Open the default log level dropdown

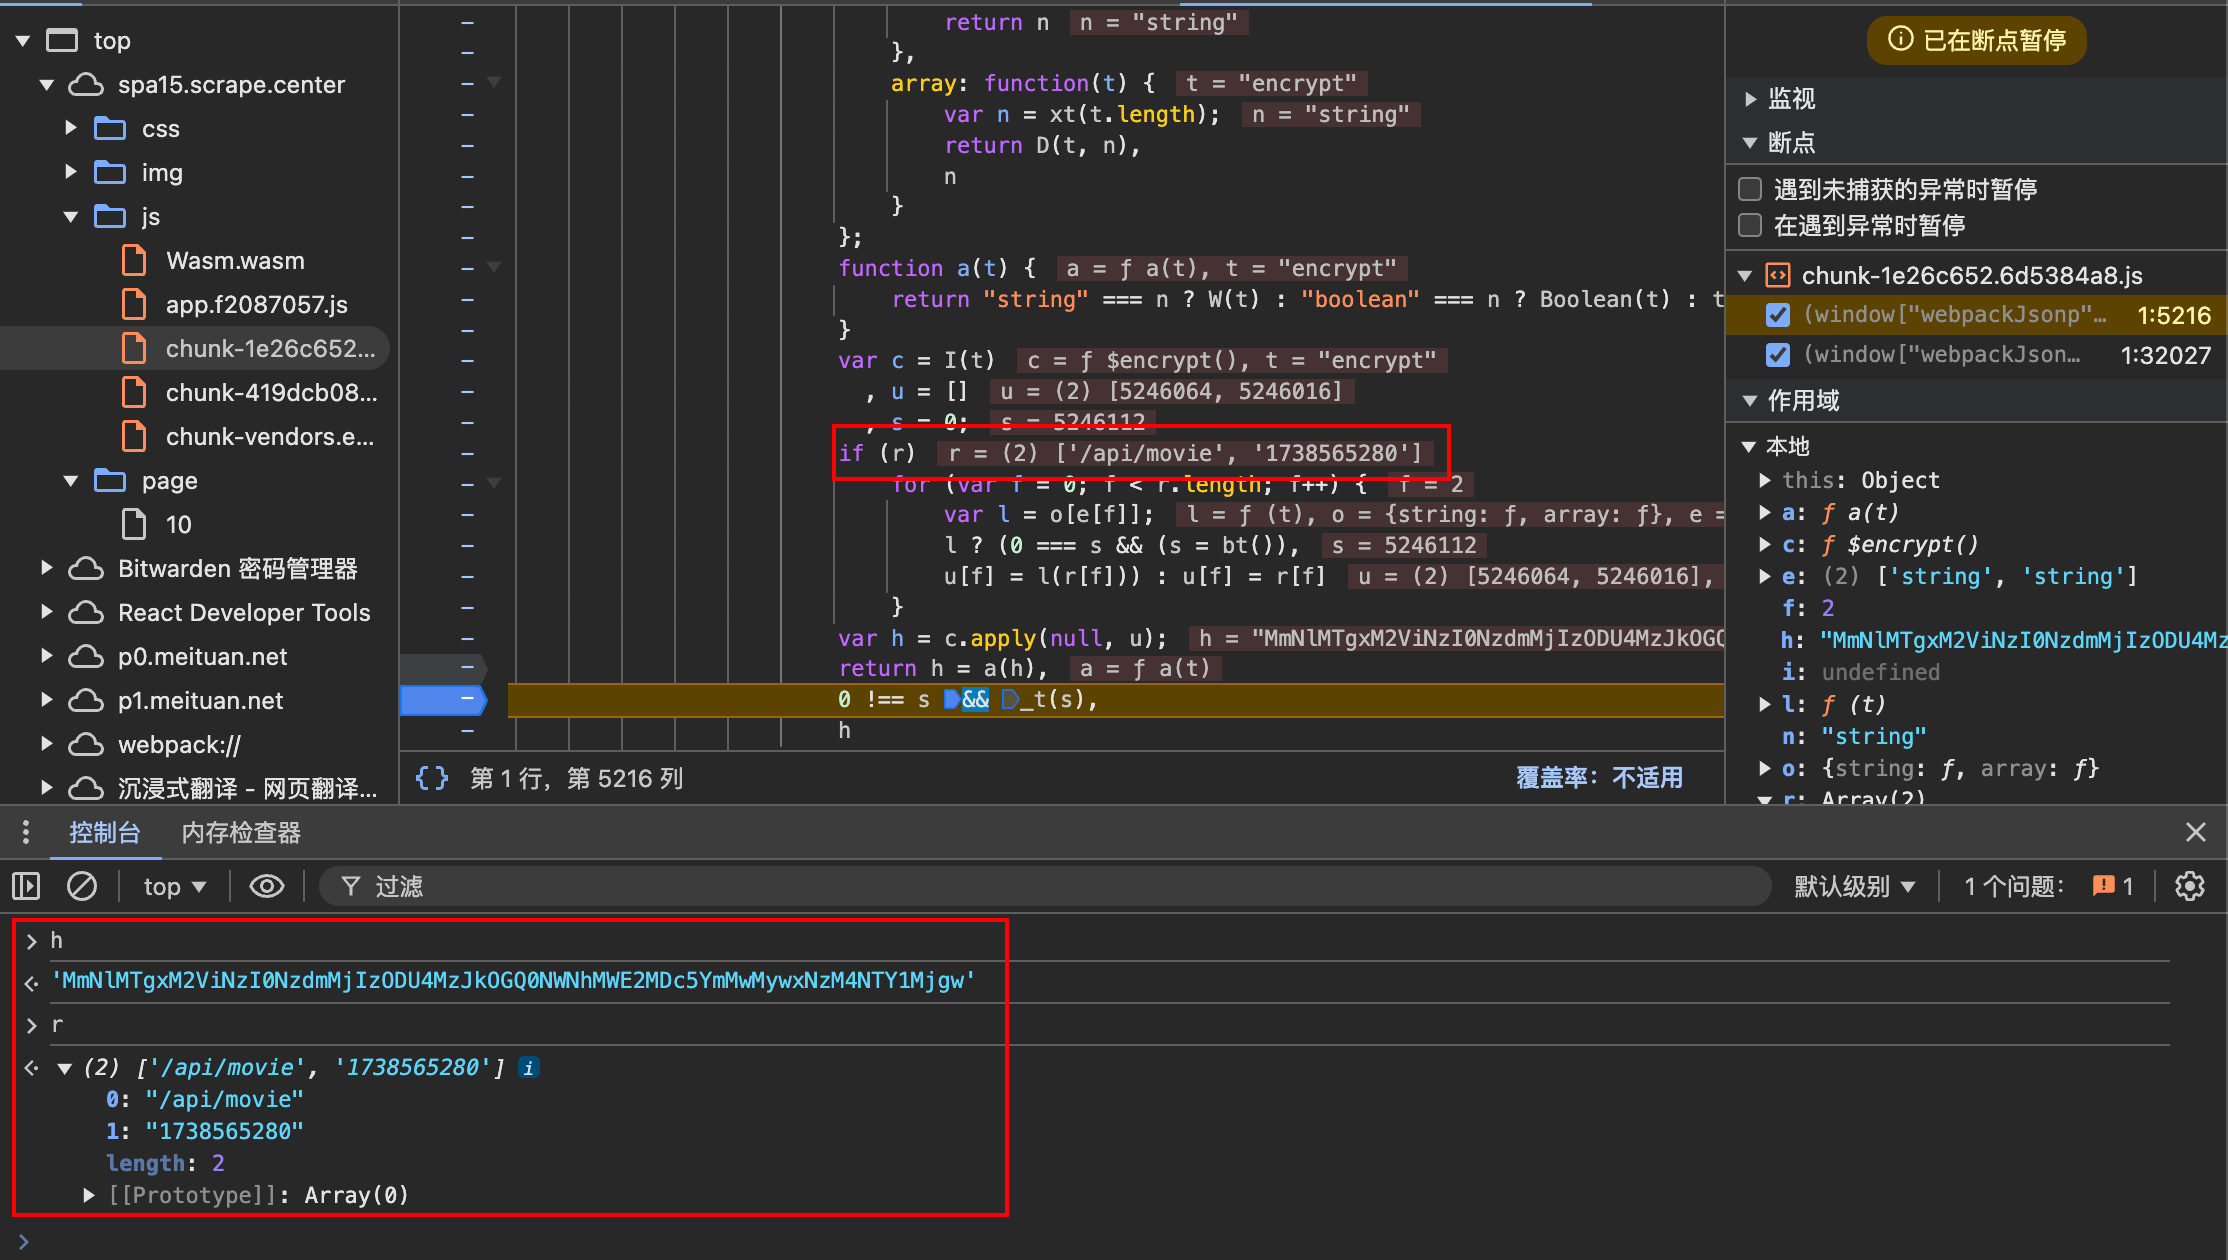click(1854, 886)
